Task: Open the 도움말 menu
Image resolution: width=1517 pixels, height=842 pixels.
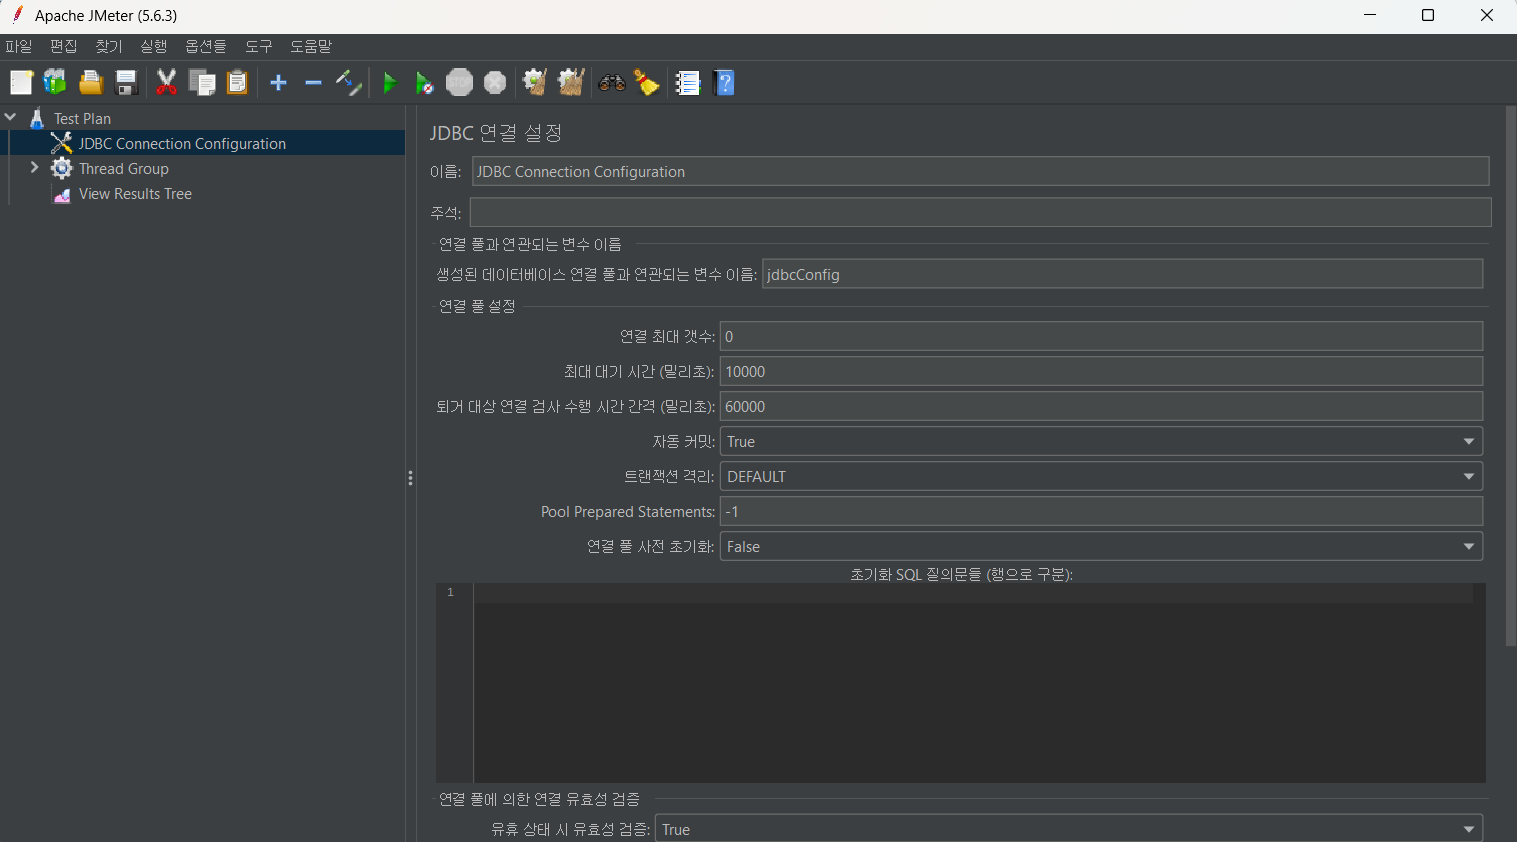Action: coord(311,47)
